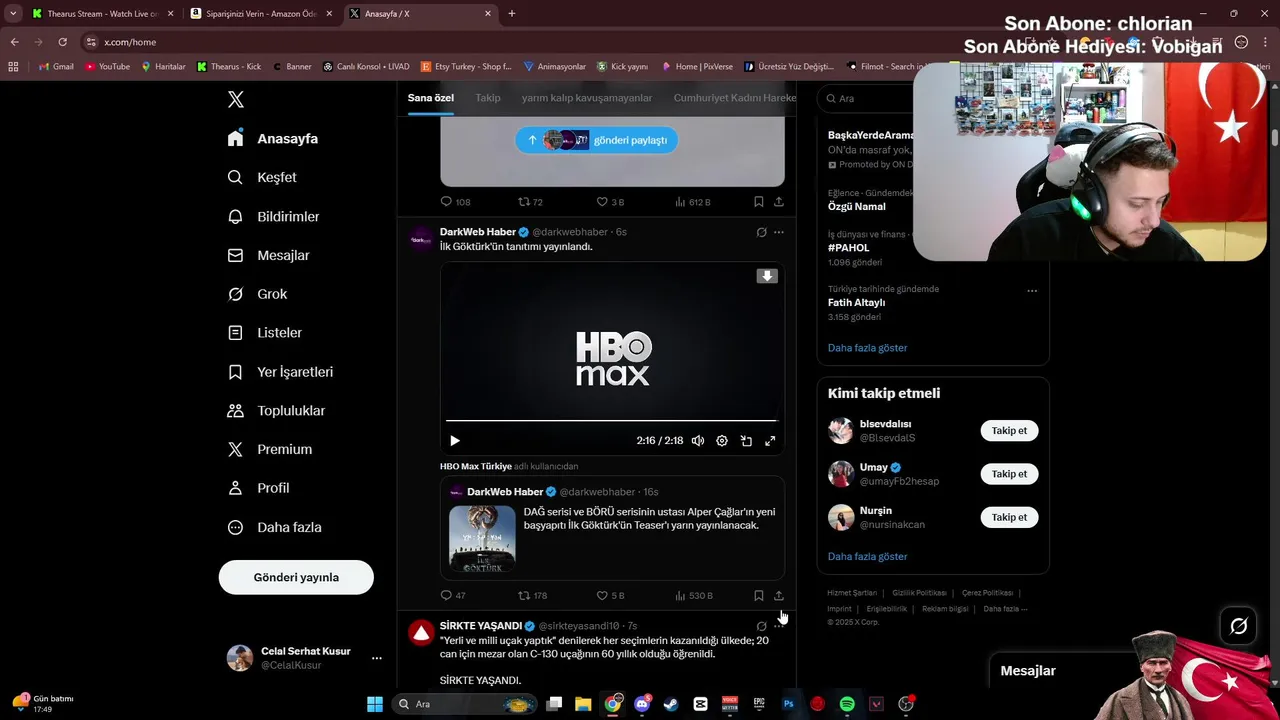
Task: Switch to Sana özel tab
Action: click(431, 98)
